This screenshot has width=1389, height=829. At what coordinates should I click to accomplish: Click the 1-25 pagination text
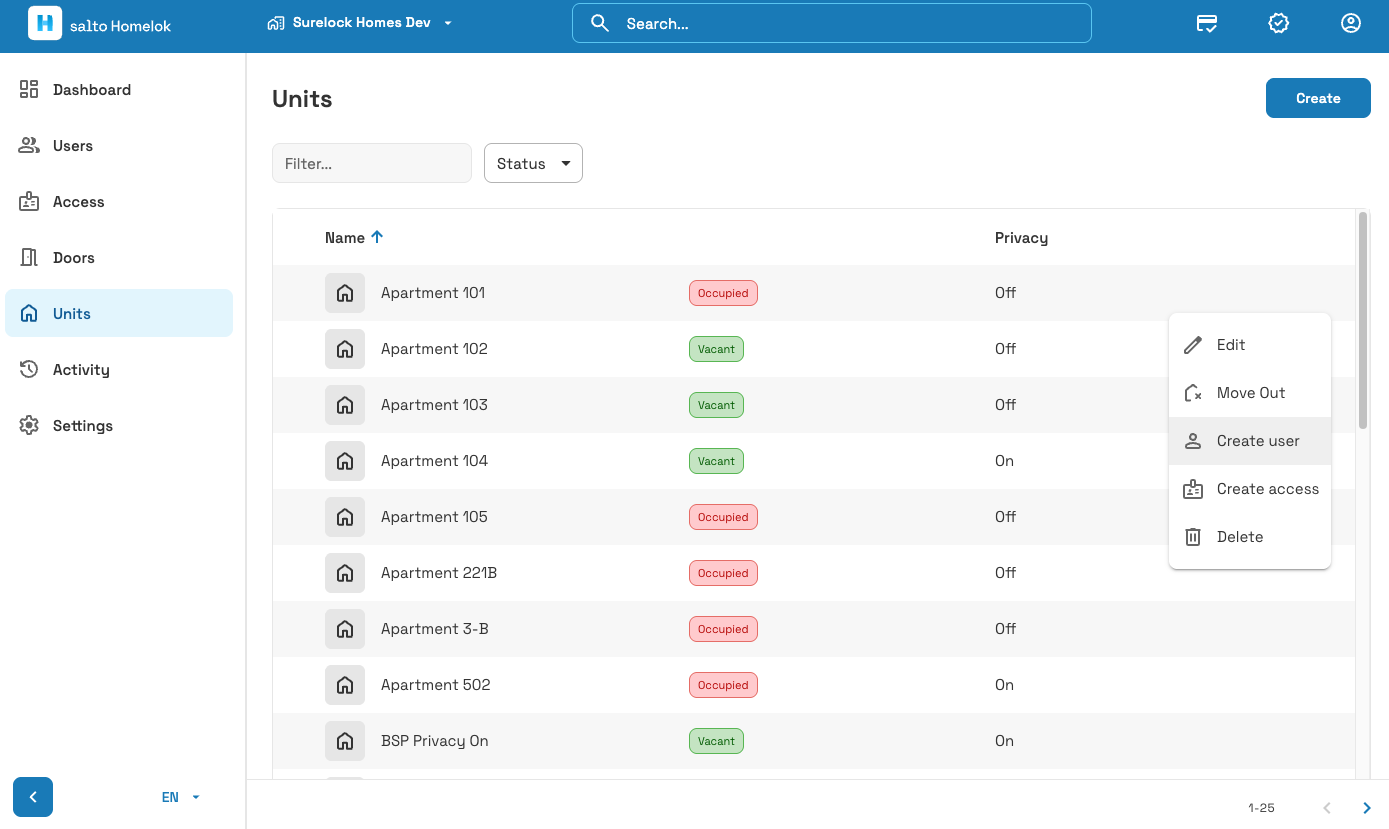click(x=1261, y=808)
